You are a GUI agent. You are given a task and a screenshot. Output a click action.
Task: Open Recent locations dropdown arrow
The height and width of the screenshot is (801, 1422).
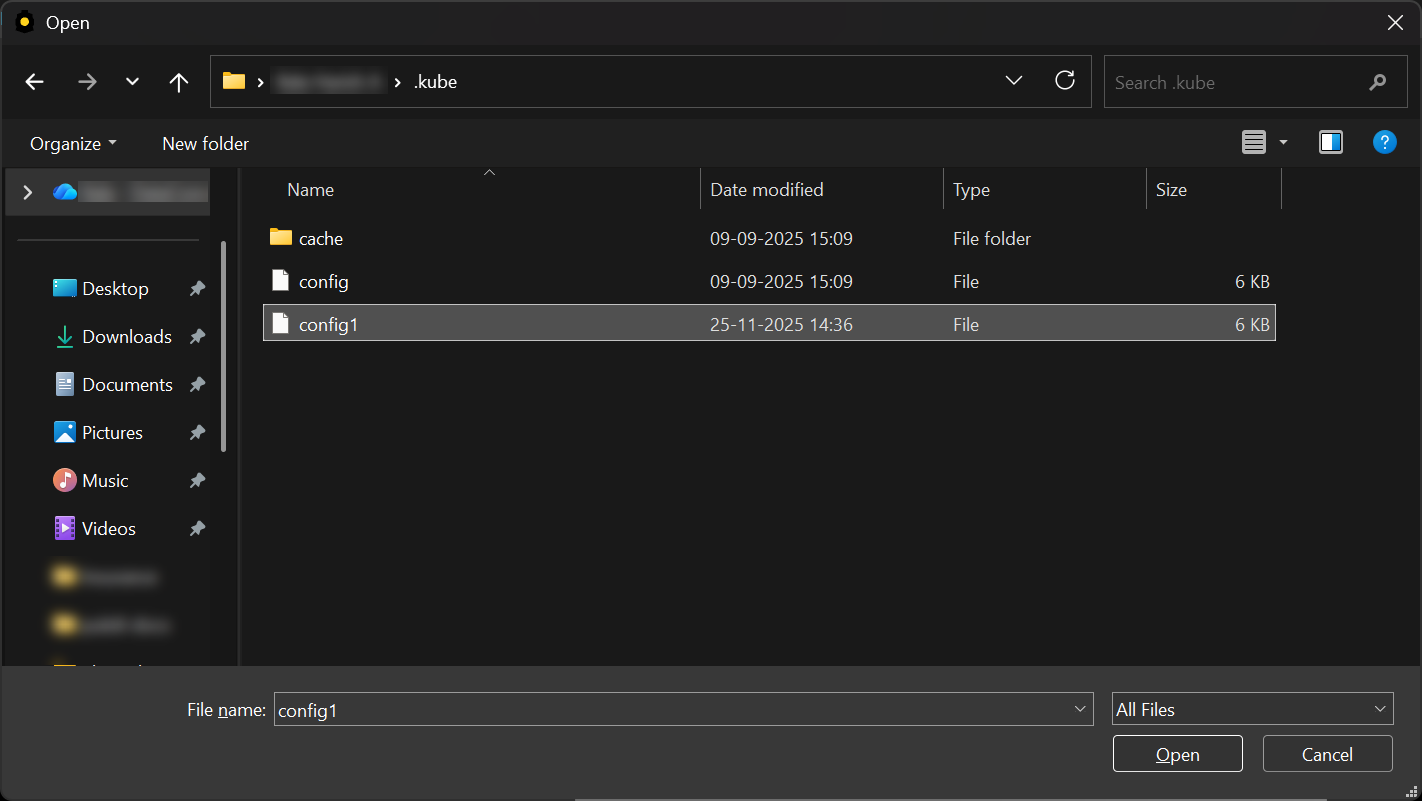(x=132, y=82)
